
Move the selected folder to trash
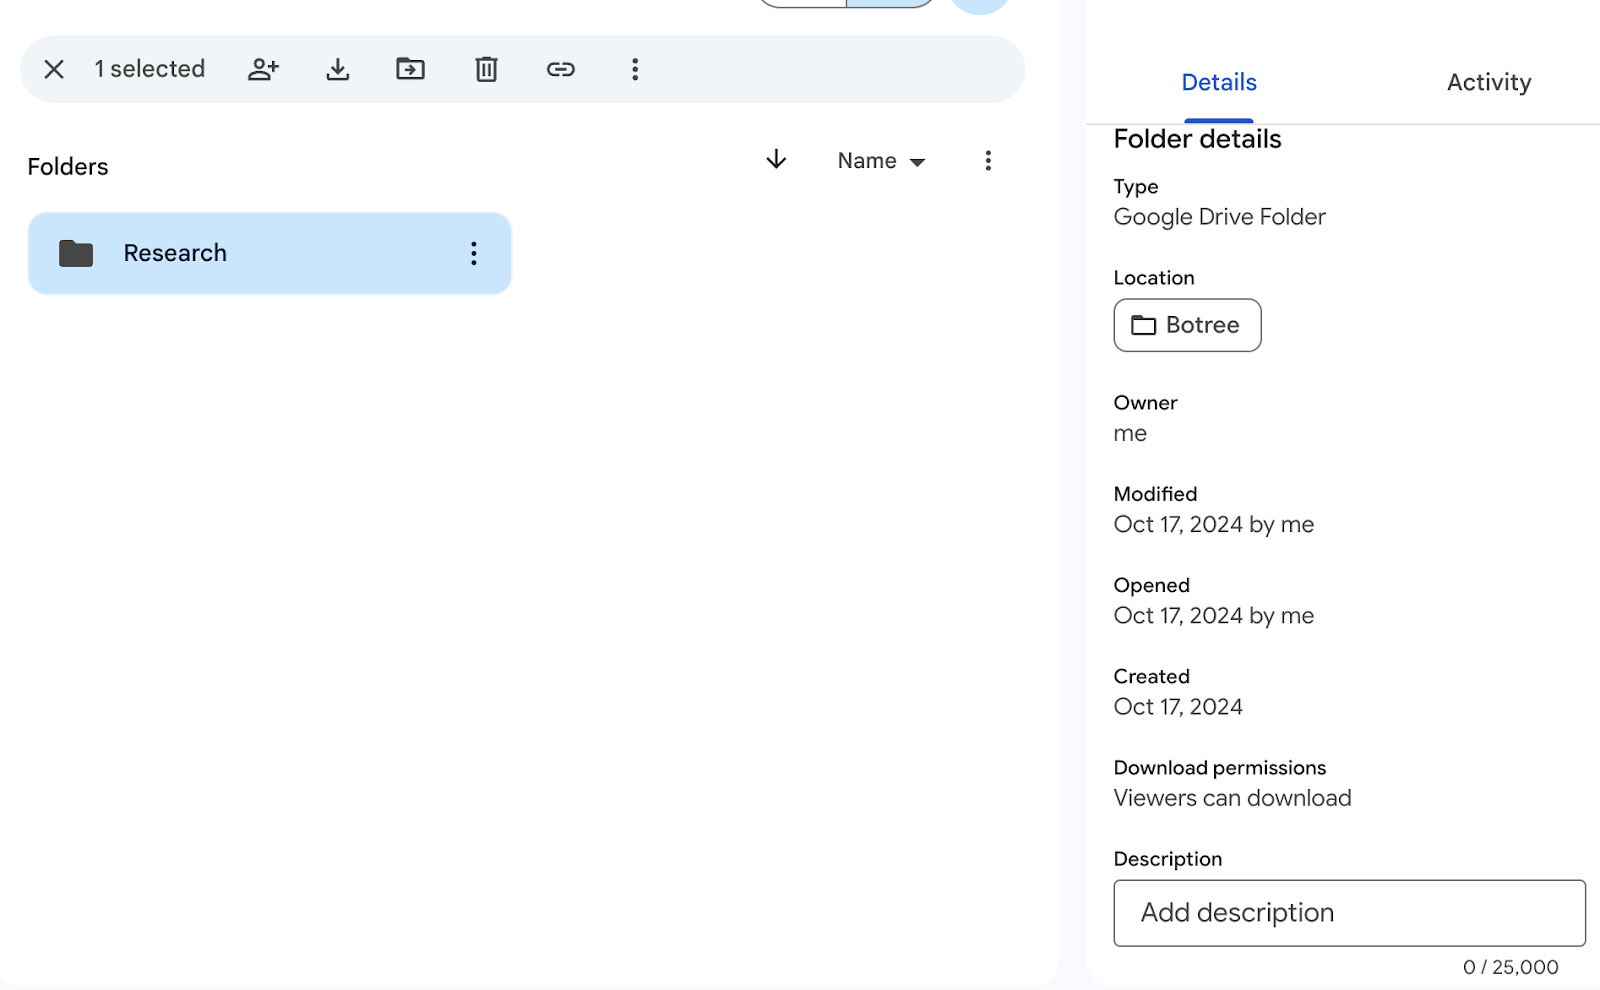(x=486, y=69)
